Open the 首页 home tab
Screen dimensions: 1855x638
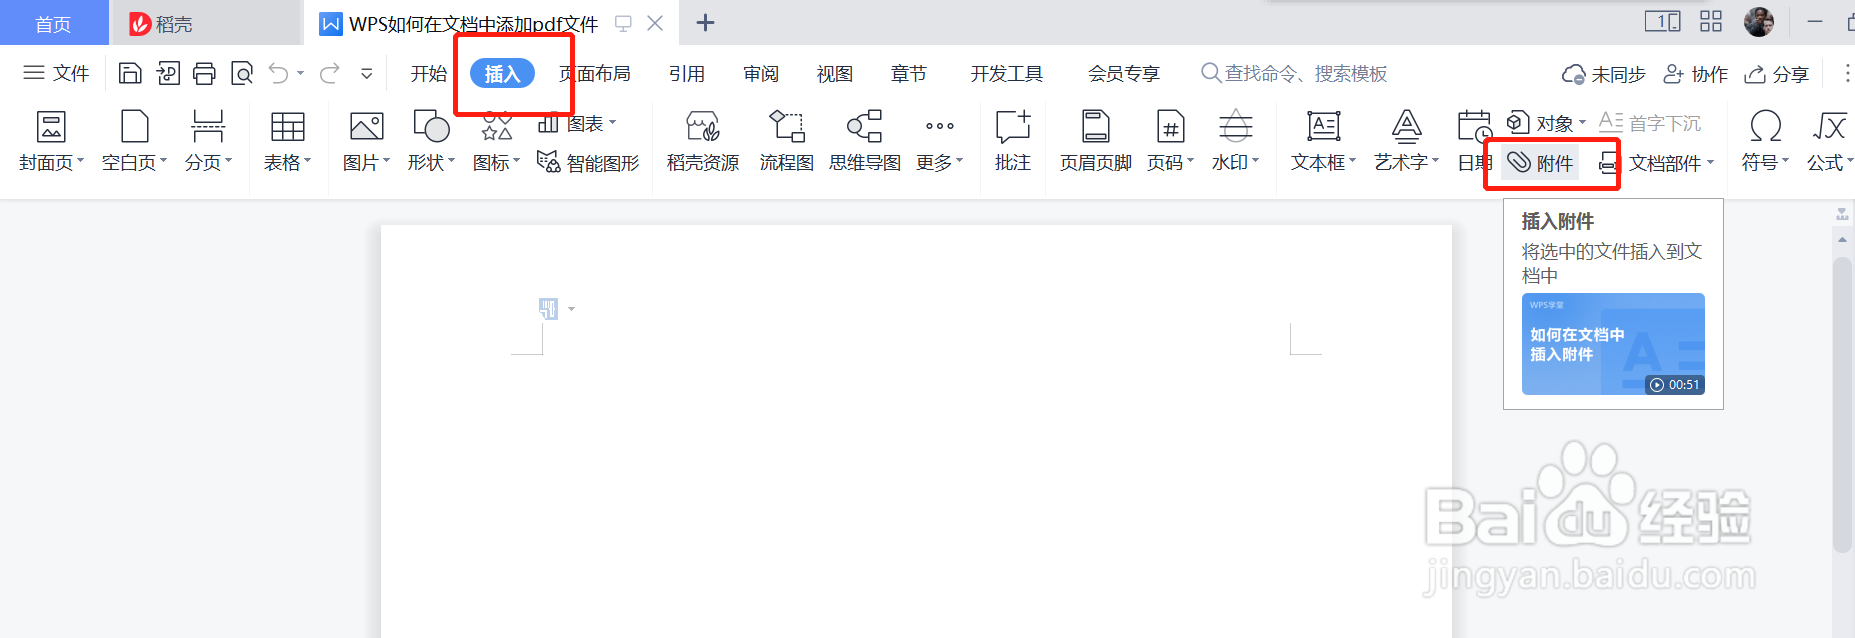[x=54, y=23]
